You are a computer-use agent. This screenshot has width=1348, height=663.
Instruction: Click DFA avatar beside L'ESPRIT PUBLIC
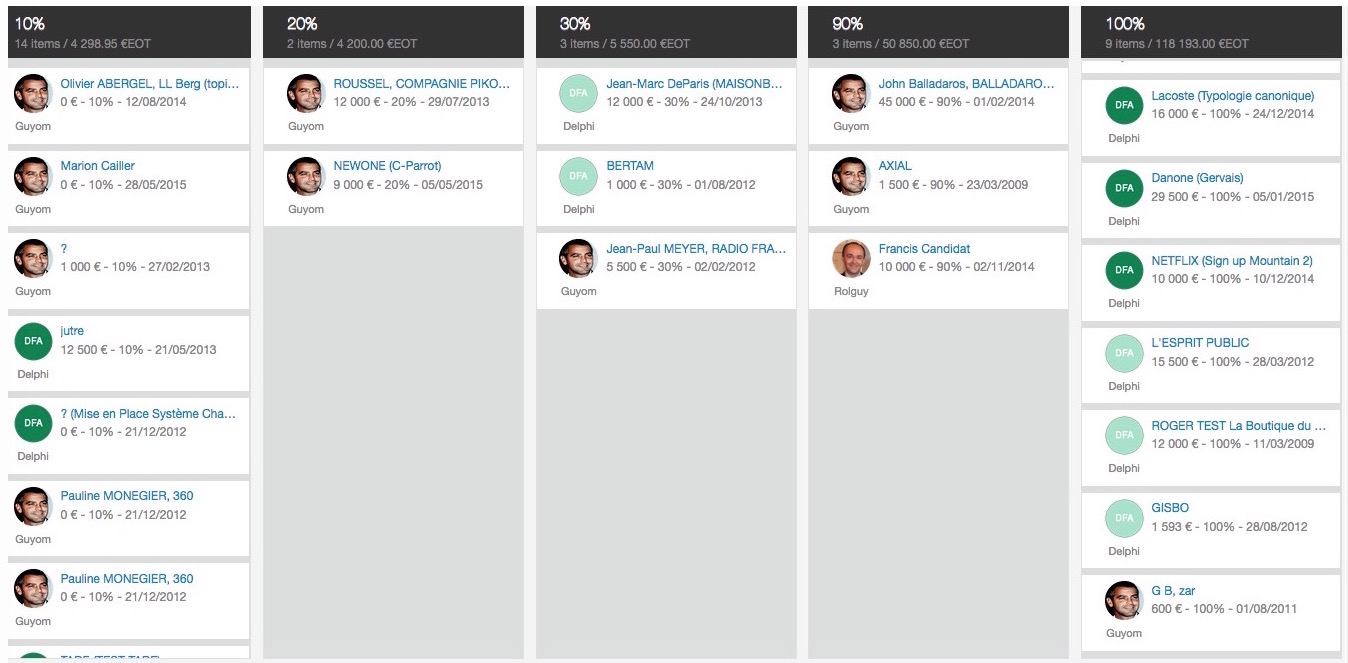pos(1124,353)
